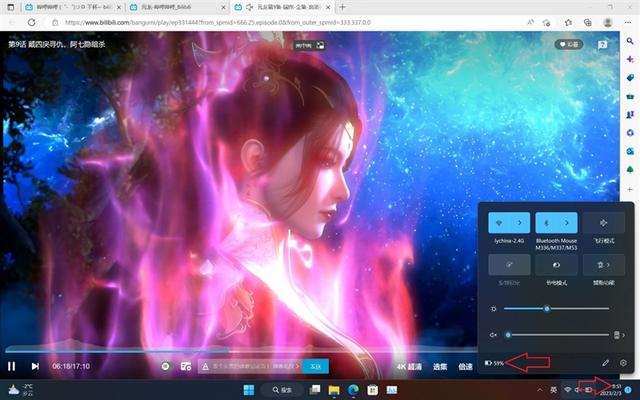Open File Explorer from taskbar
Screen dimensions: 640x400
[x=334, y=390]
